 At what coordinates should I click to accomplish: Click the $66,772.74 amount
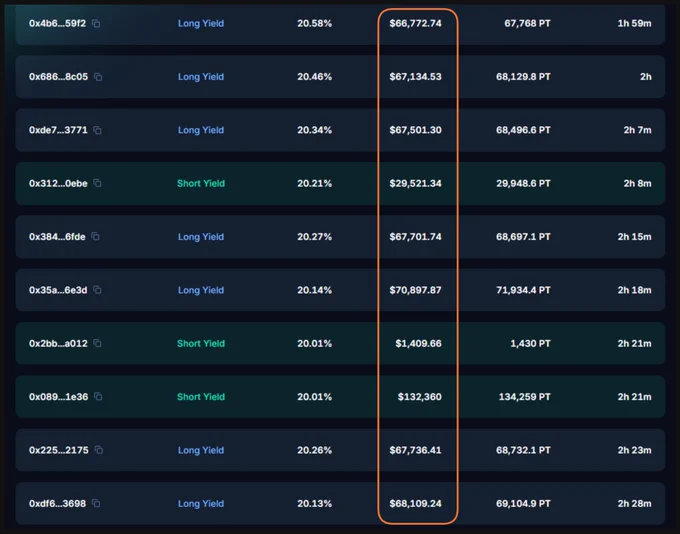(x=415, y=23)
